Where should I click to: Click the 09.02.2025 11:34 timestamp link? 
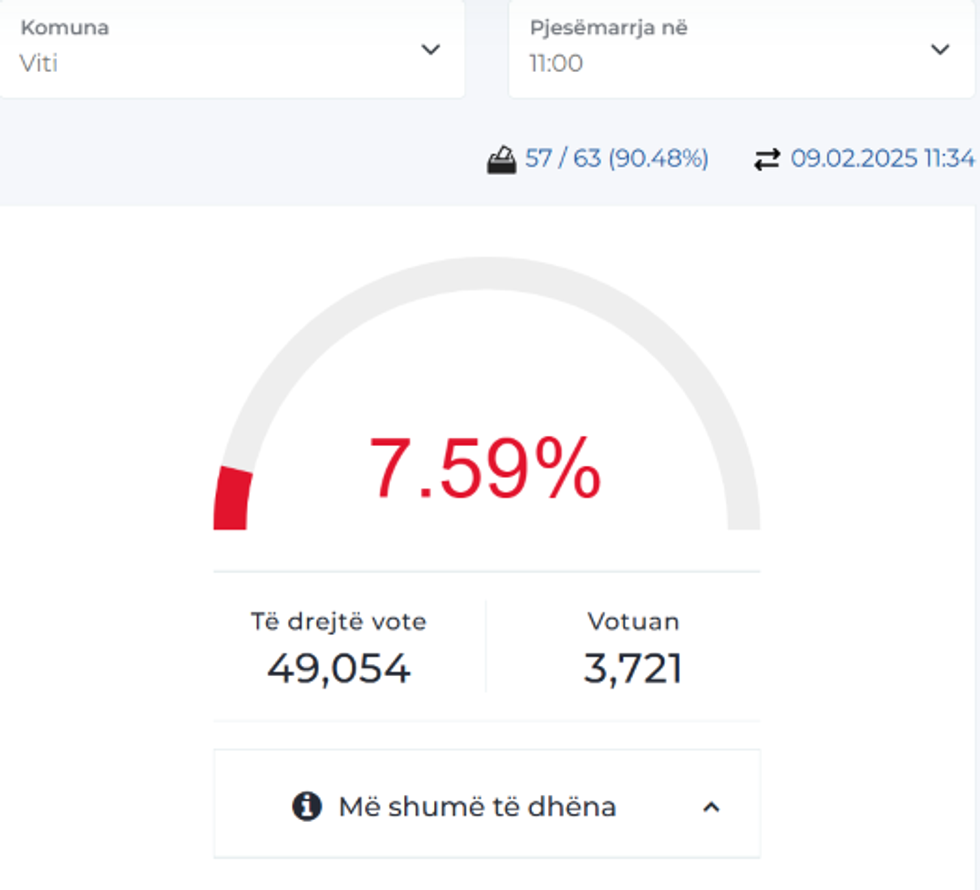[882, 158]
